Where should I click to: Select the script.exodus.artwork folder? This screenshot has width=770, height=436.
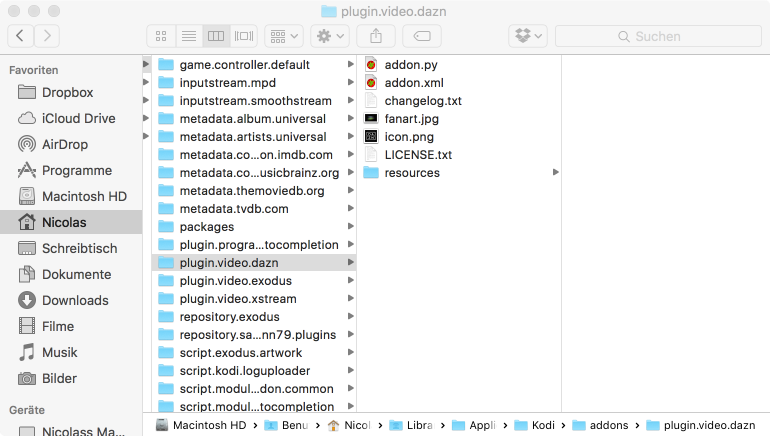coord(254,353)
